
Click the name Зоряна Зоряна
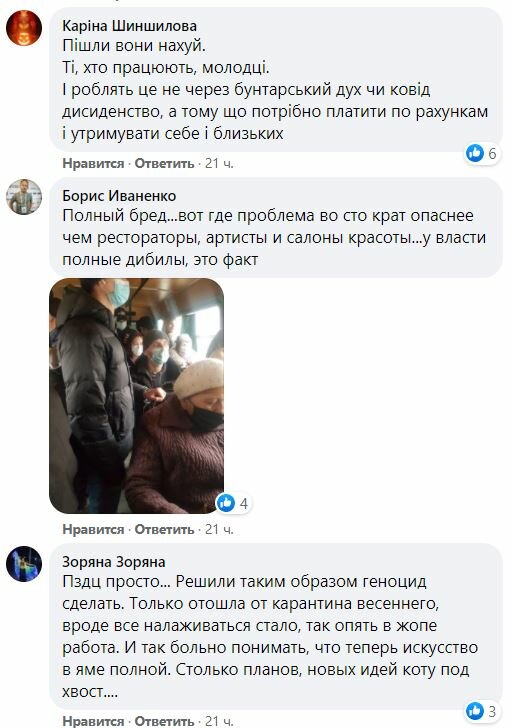[x=114, y=562]
